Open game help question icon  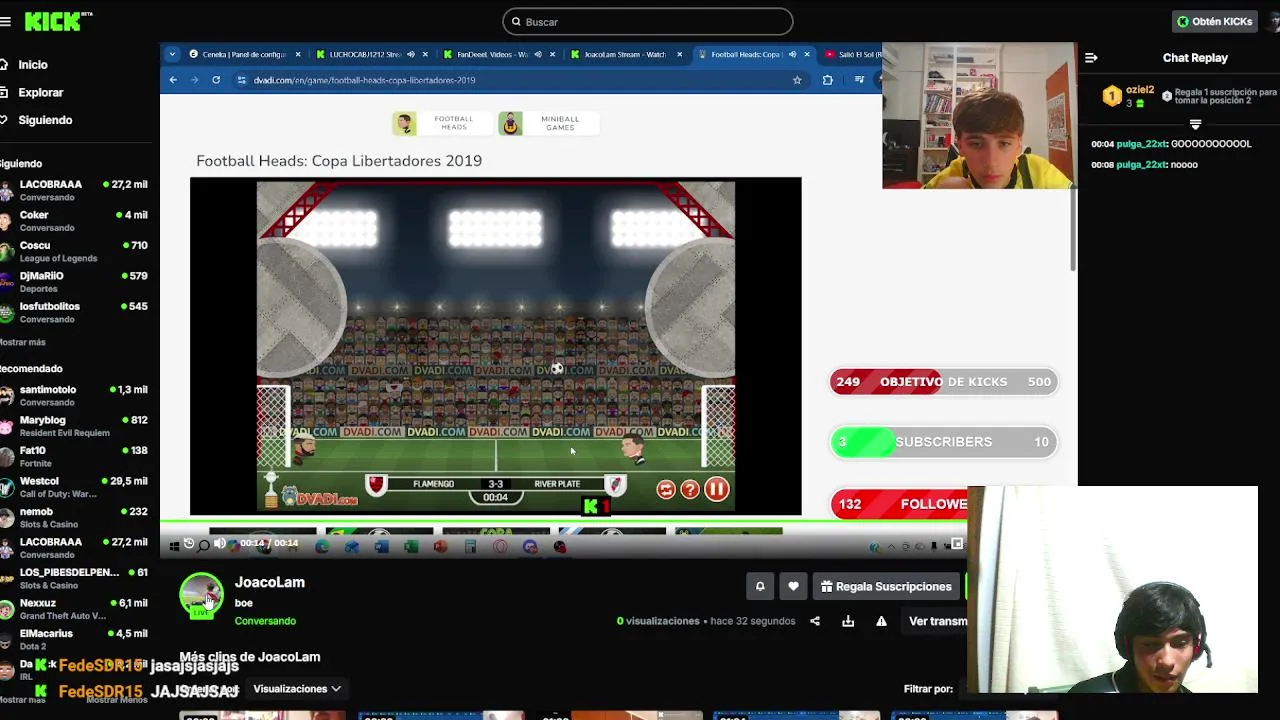pyautogui.click(x=690, y=489)
